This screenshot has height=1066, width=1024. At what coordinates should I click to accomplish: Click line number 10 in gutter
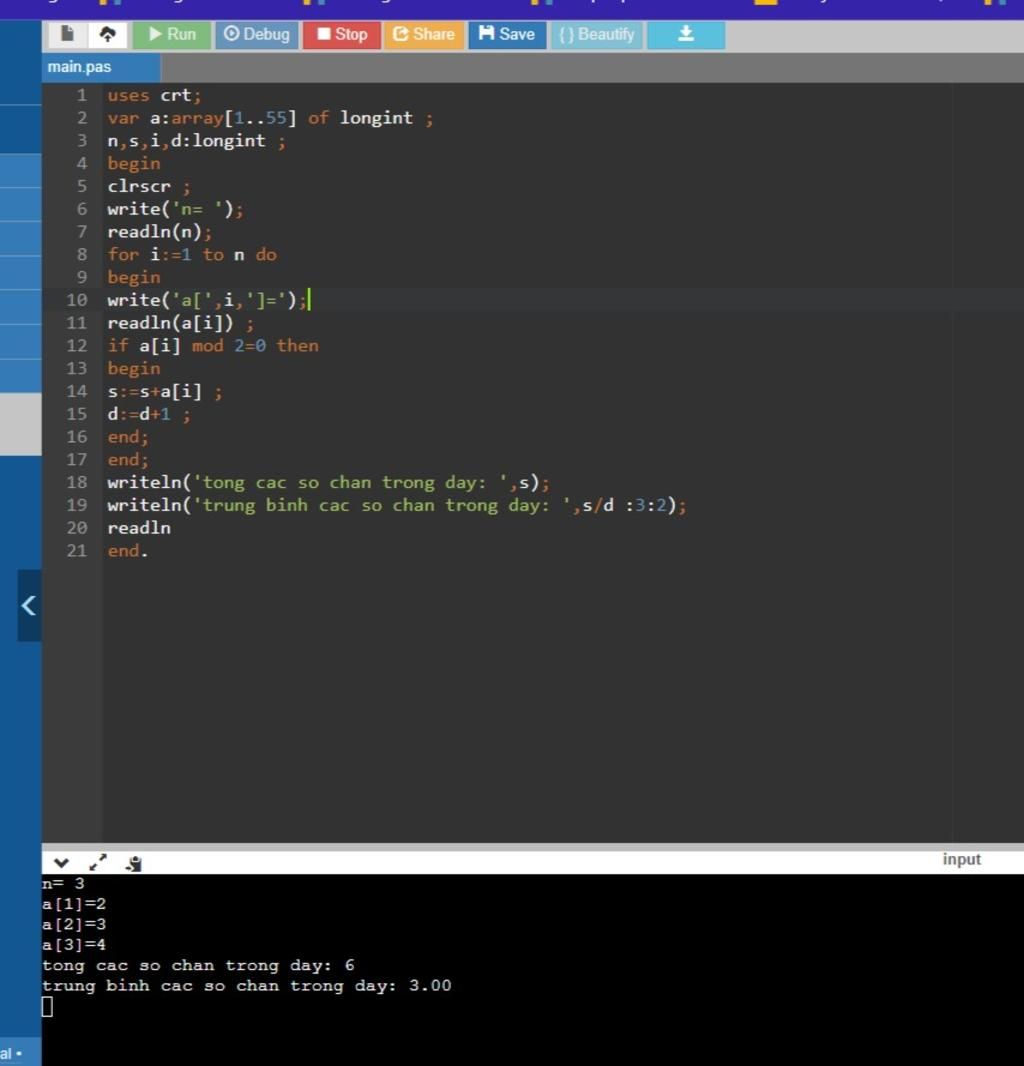tap(77, 300)
